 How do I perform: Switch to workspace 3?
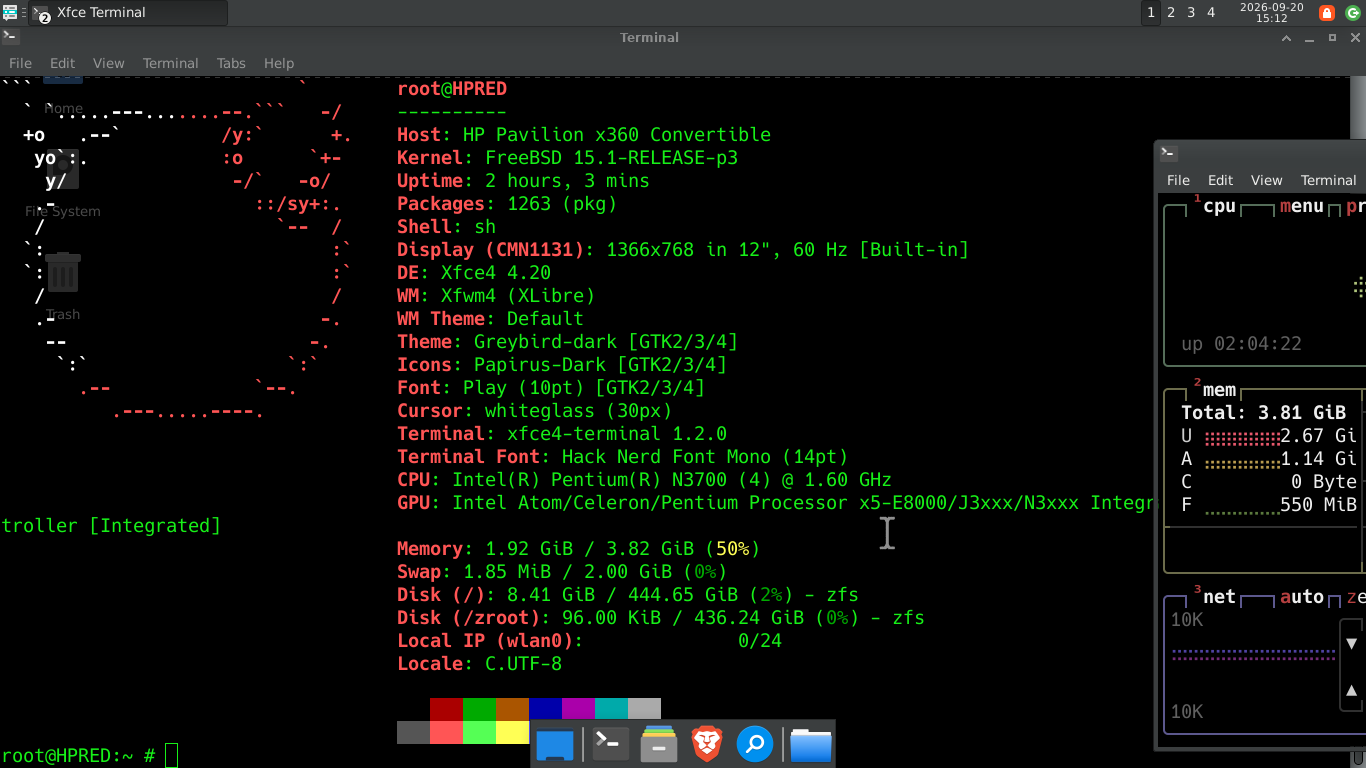(x=1191, y=13)
